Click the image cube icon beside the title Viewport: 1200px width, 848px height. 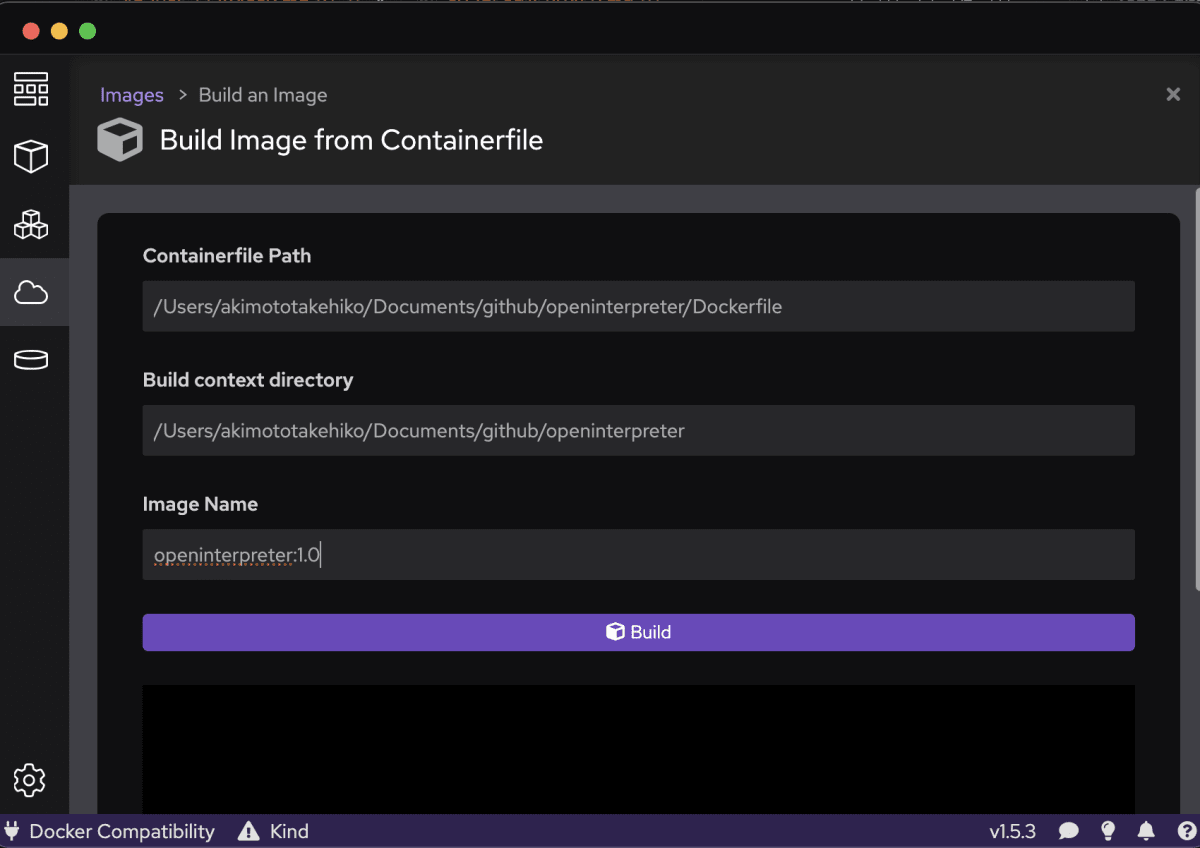click(x=120, y=140)
